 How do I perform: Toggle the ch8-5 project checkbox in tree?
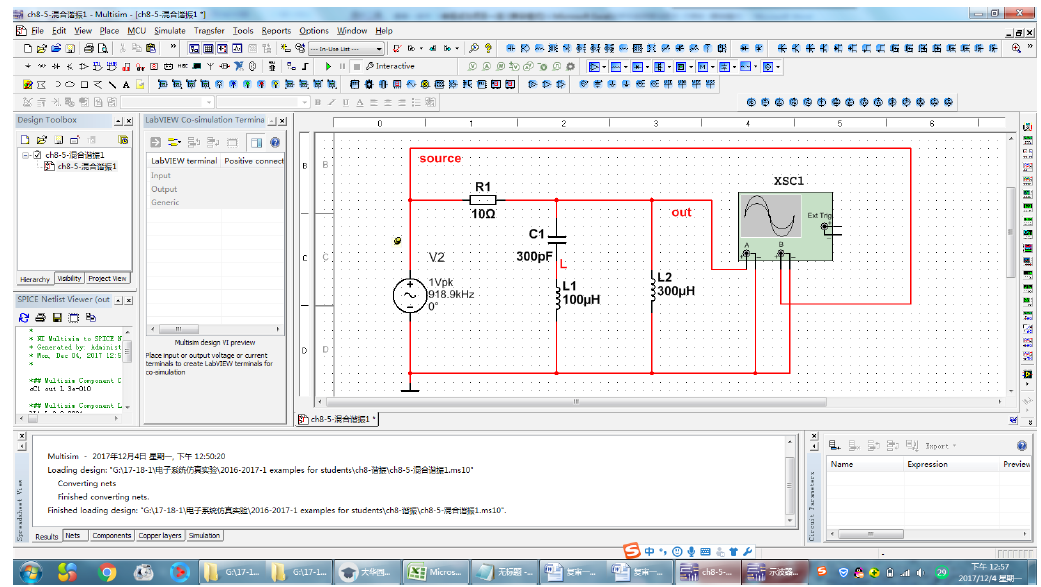pos(37,155)
